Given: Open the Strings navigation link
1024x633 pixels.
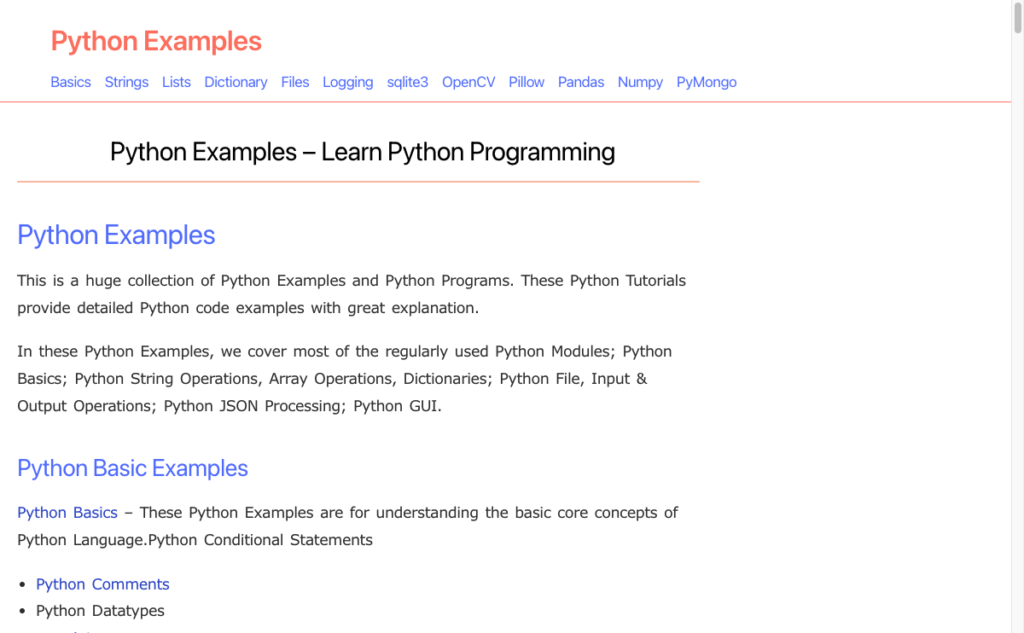Looking at the screenshot, I should coord(127,82).
